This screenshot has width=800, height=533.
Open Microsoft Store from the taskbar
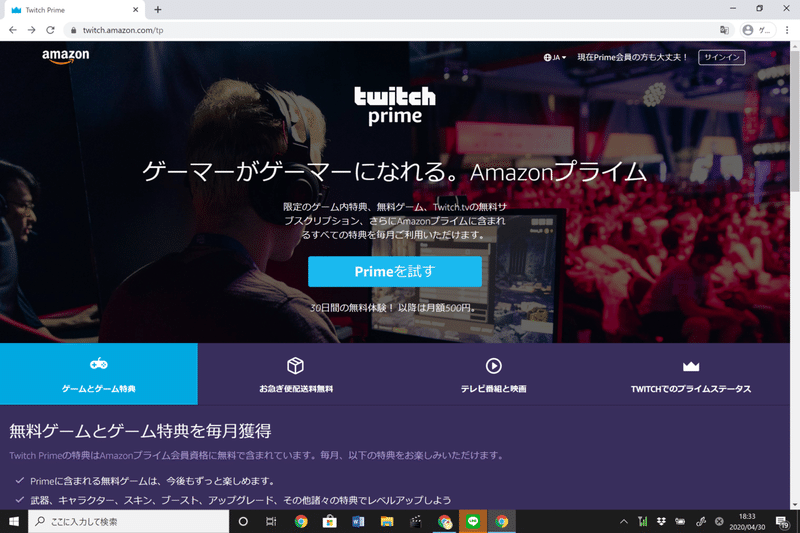coord(330,521)
